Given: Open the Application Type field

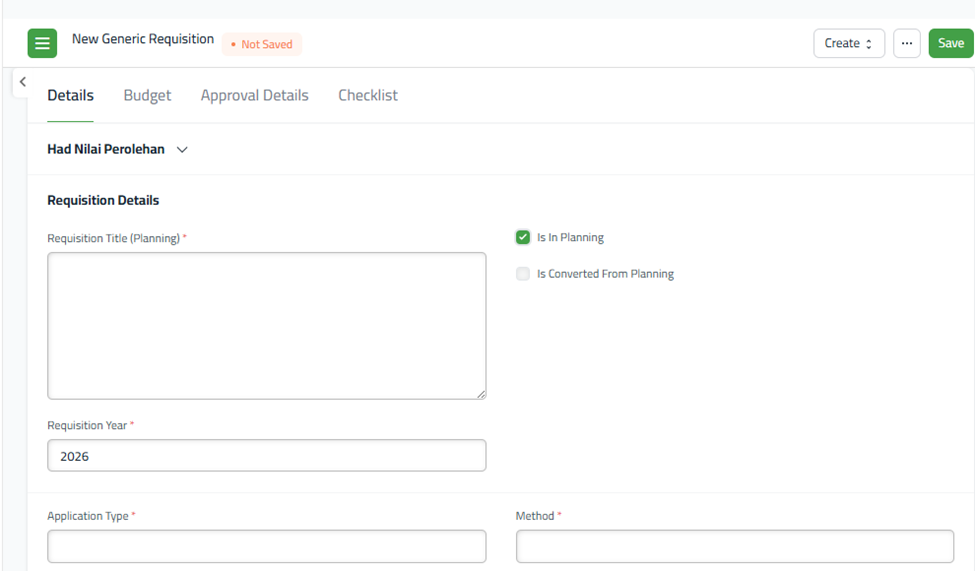Looking at the screenshot, I should click(x=266, y=546).
